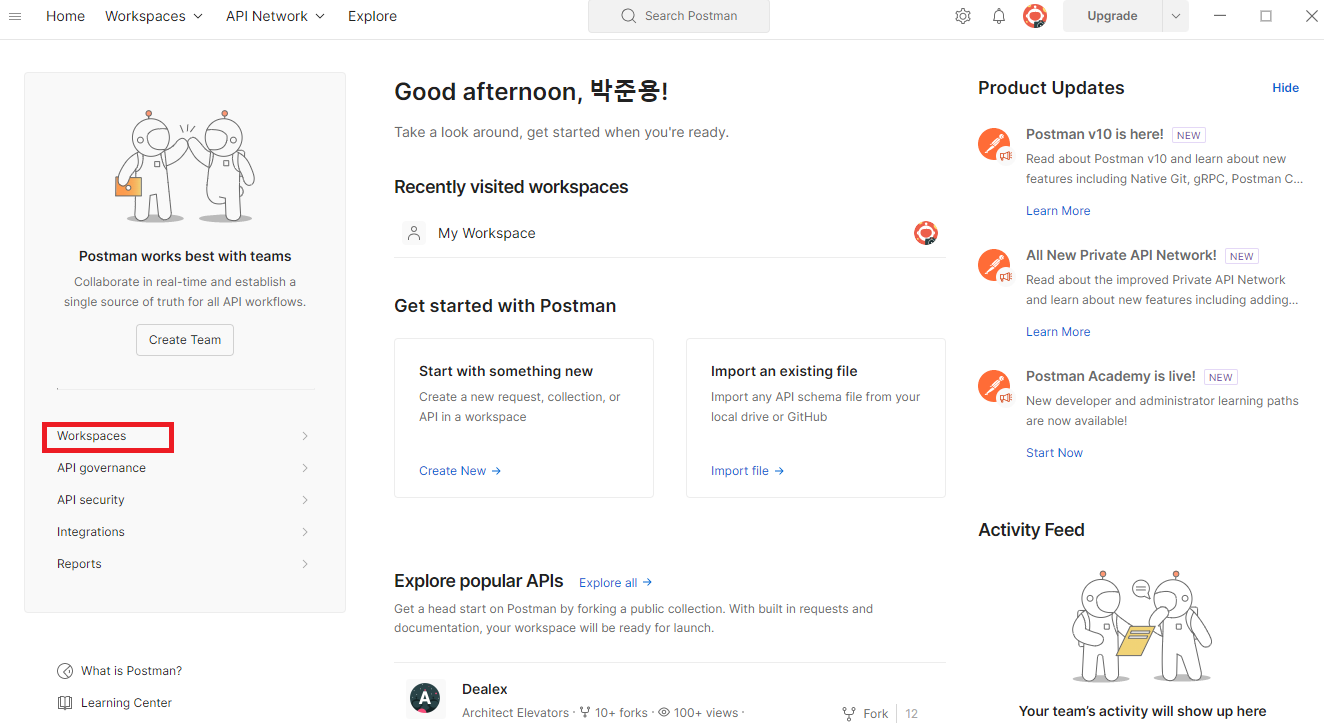Screen dimensions: 1324x723
Task: Click the What is Postman play icon
Action: point(65,671)
